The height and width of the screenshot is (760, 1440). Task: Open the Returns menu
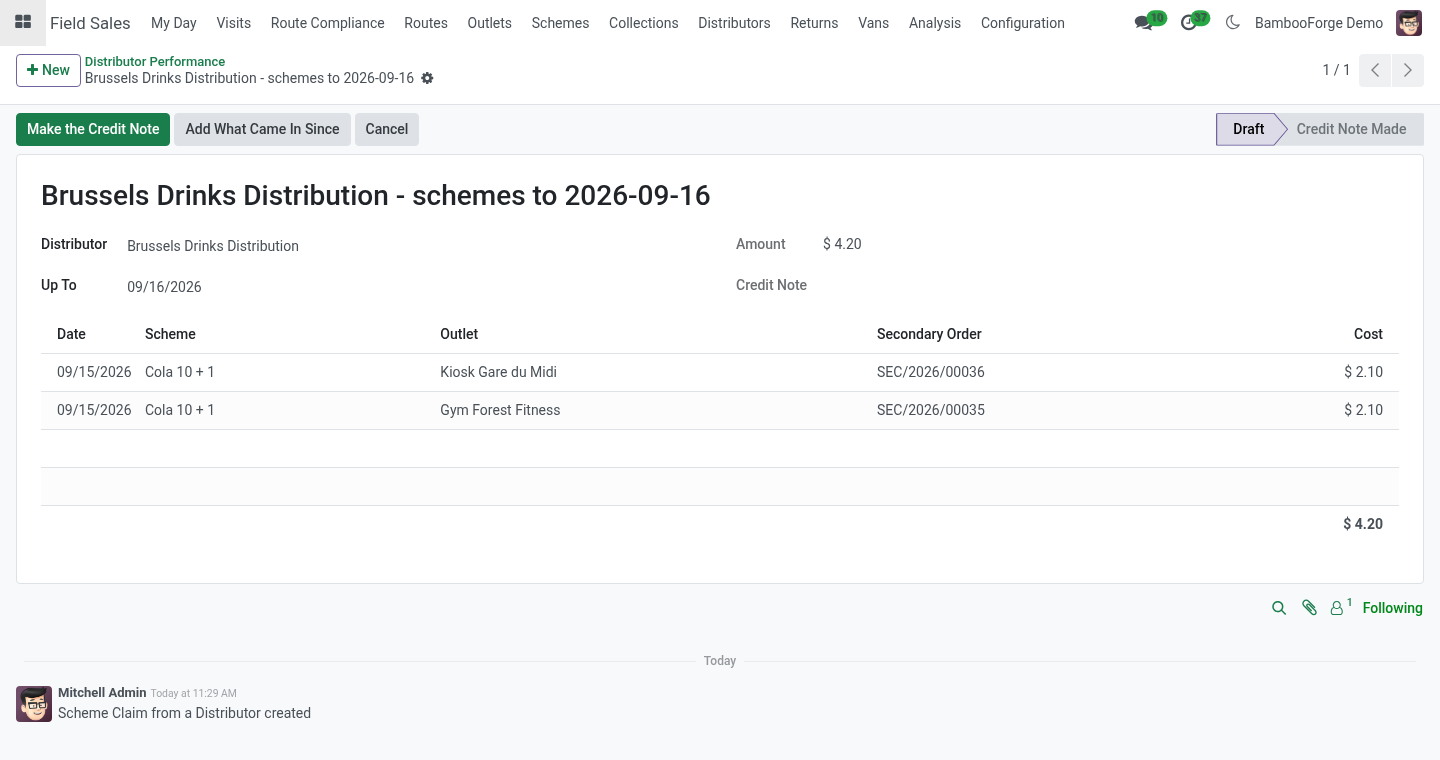coord(814,23)
